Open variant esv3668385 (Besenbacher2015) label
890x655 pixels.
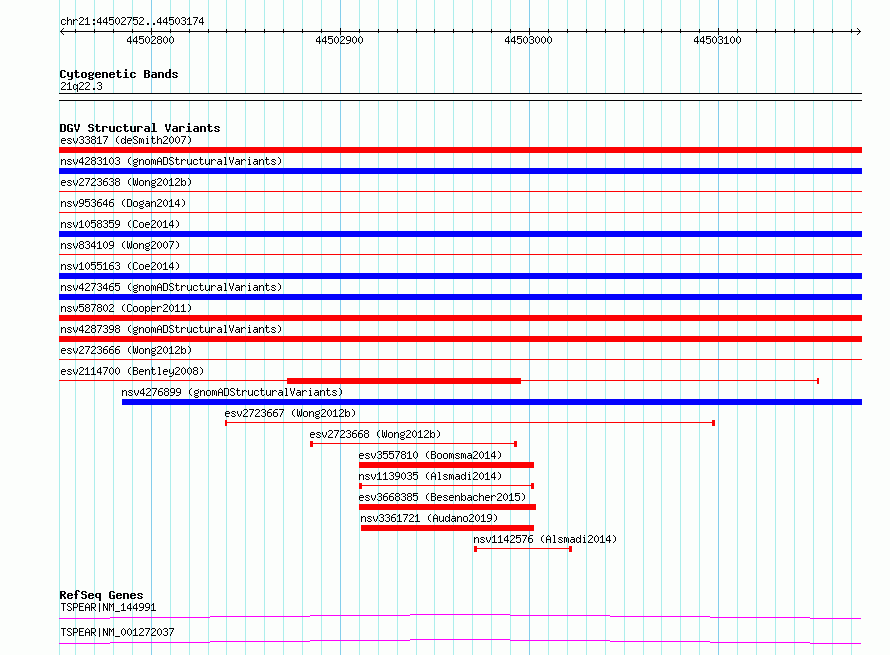pyautogui.click(x=442, y=497)
